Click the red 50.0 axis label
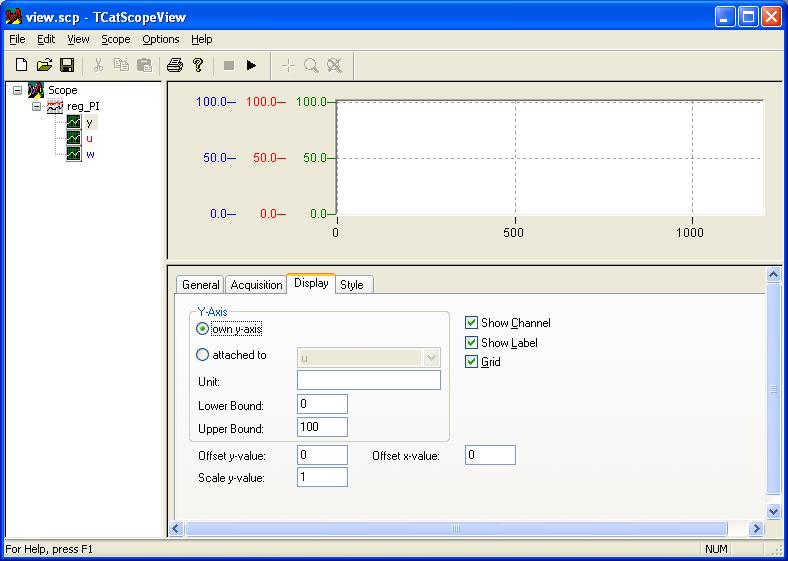The height and width of the screenshot is (561, 788). pyautogui.click(x=265, y=158)
